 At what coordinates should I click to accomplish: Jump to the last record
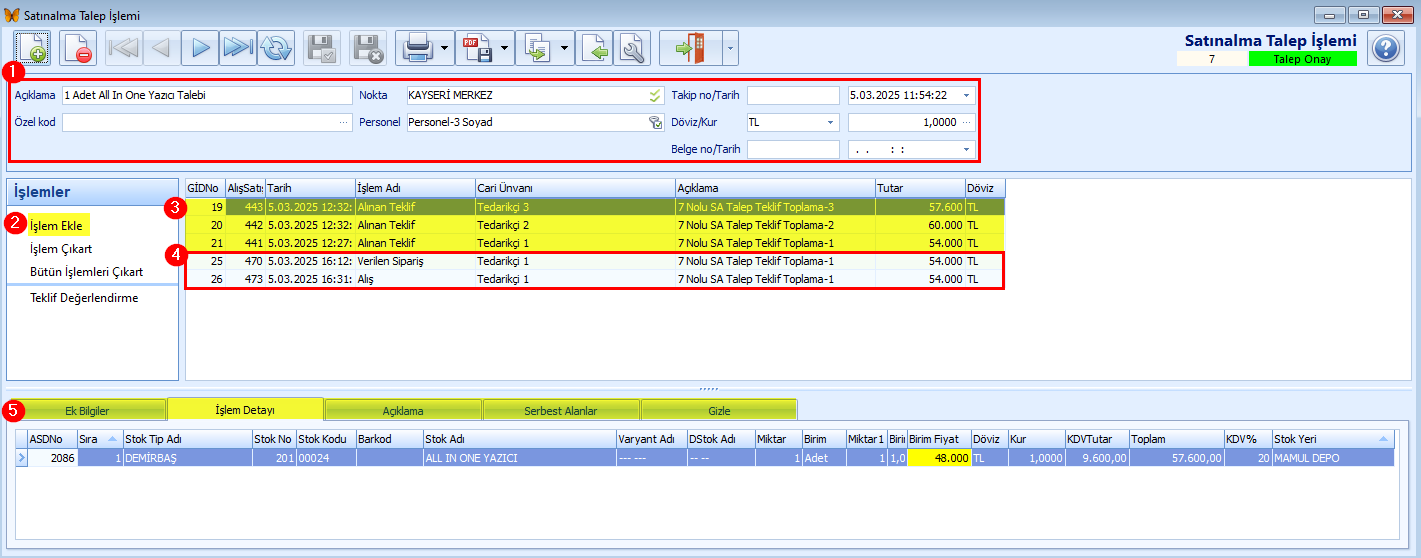[x=238, y=48]
